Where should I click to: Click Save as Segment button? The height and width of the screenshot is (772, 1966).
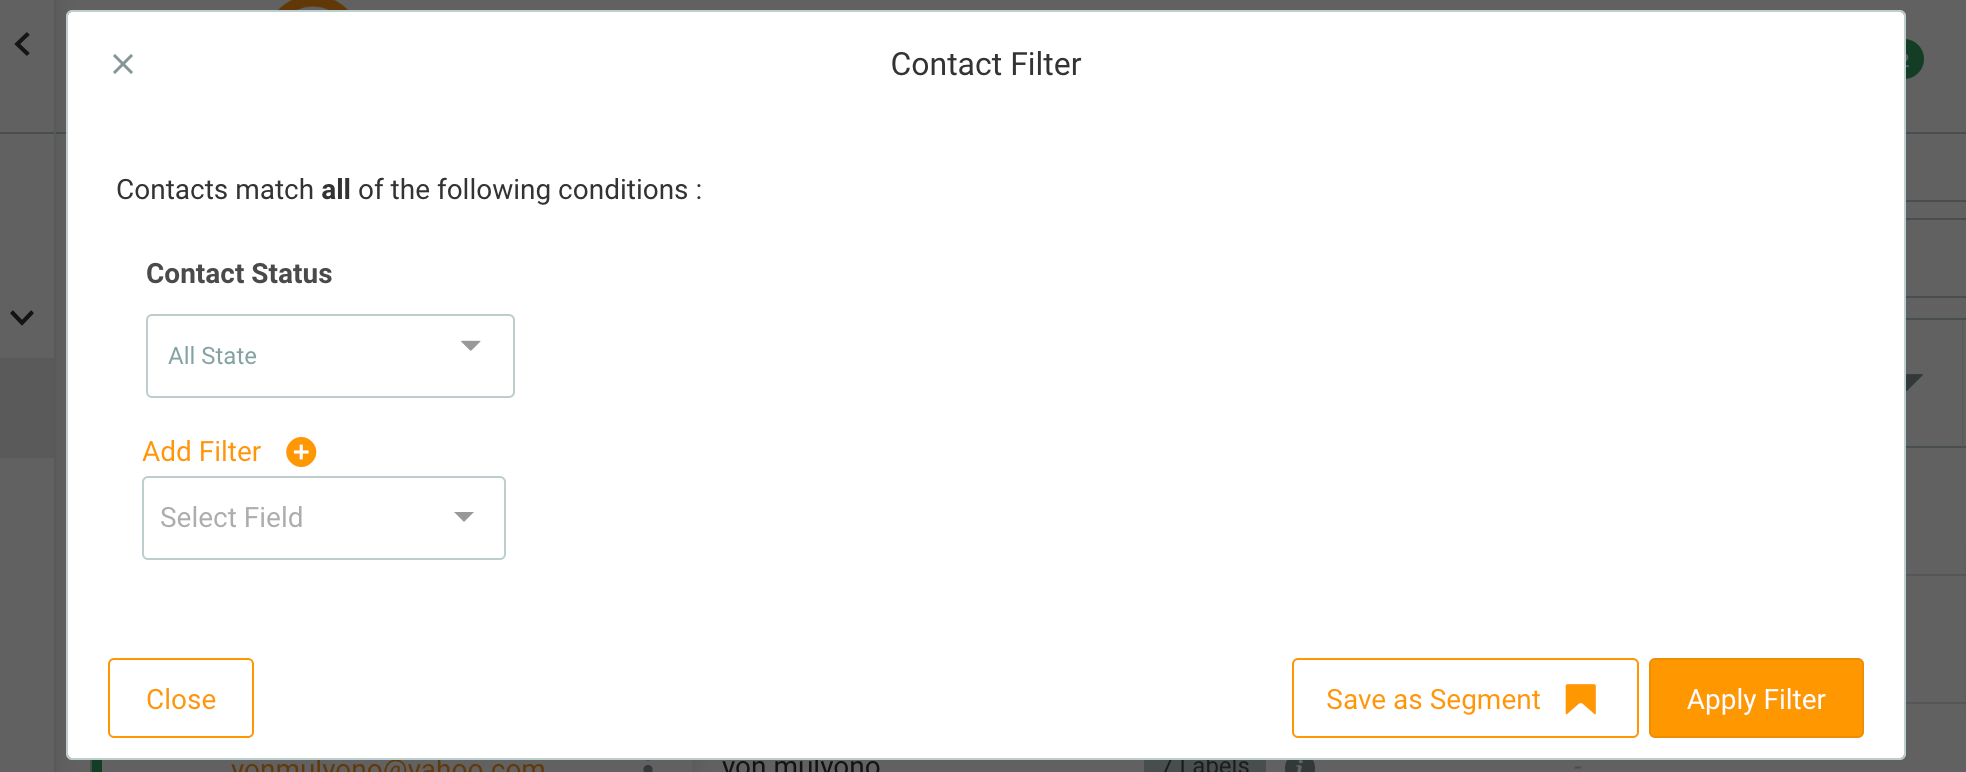tap(1434, 699)
